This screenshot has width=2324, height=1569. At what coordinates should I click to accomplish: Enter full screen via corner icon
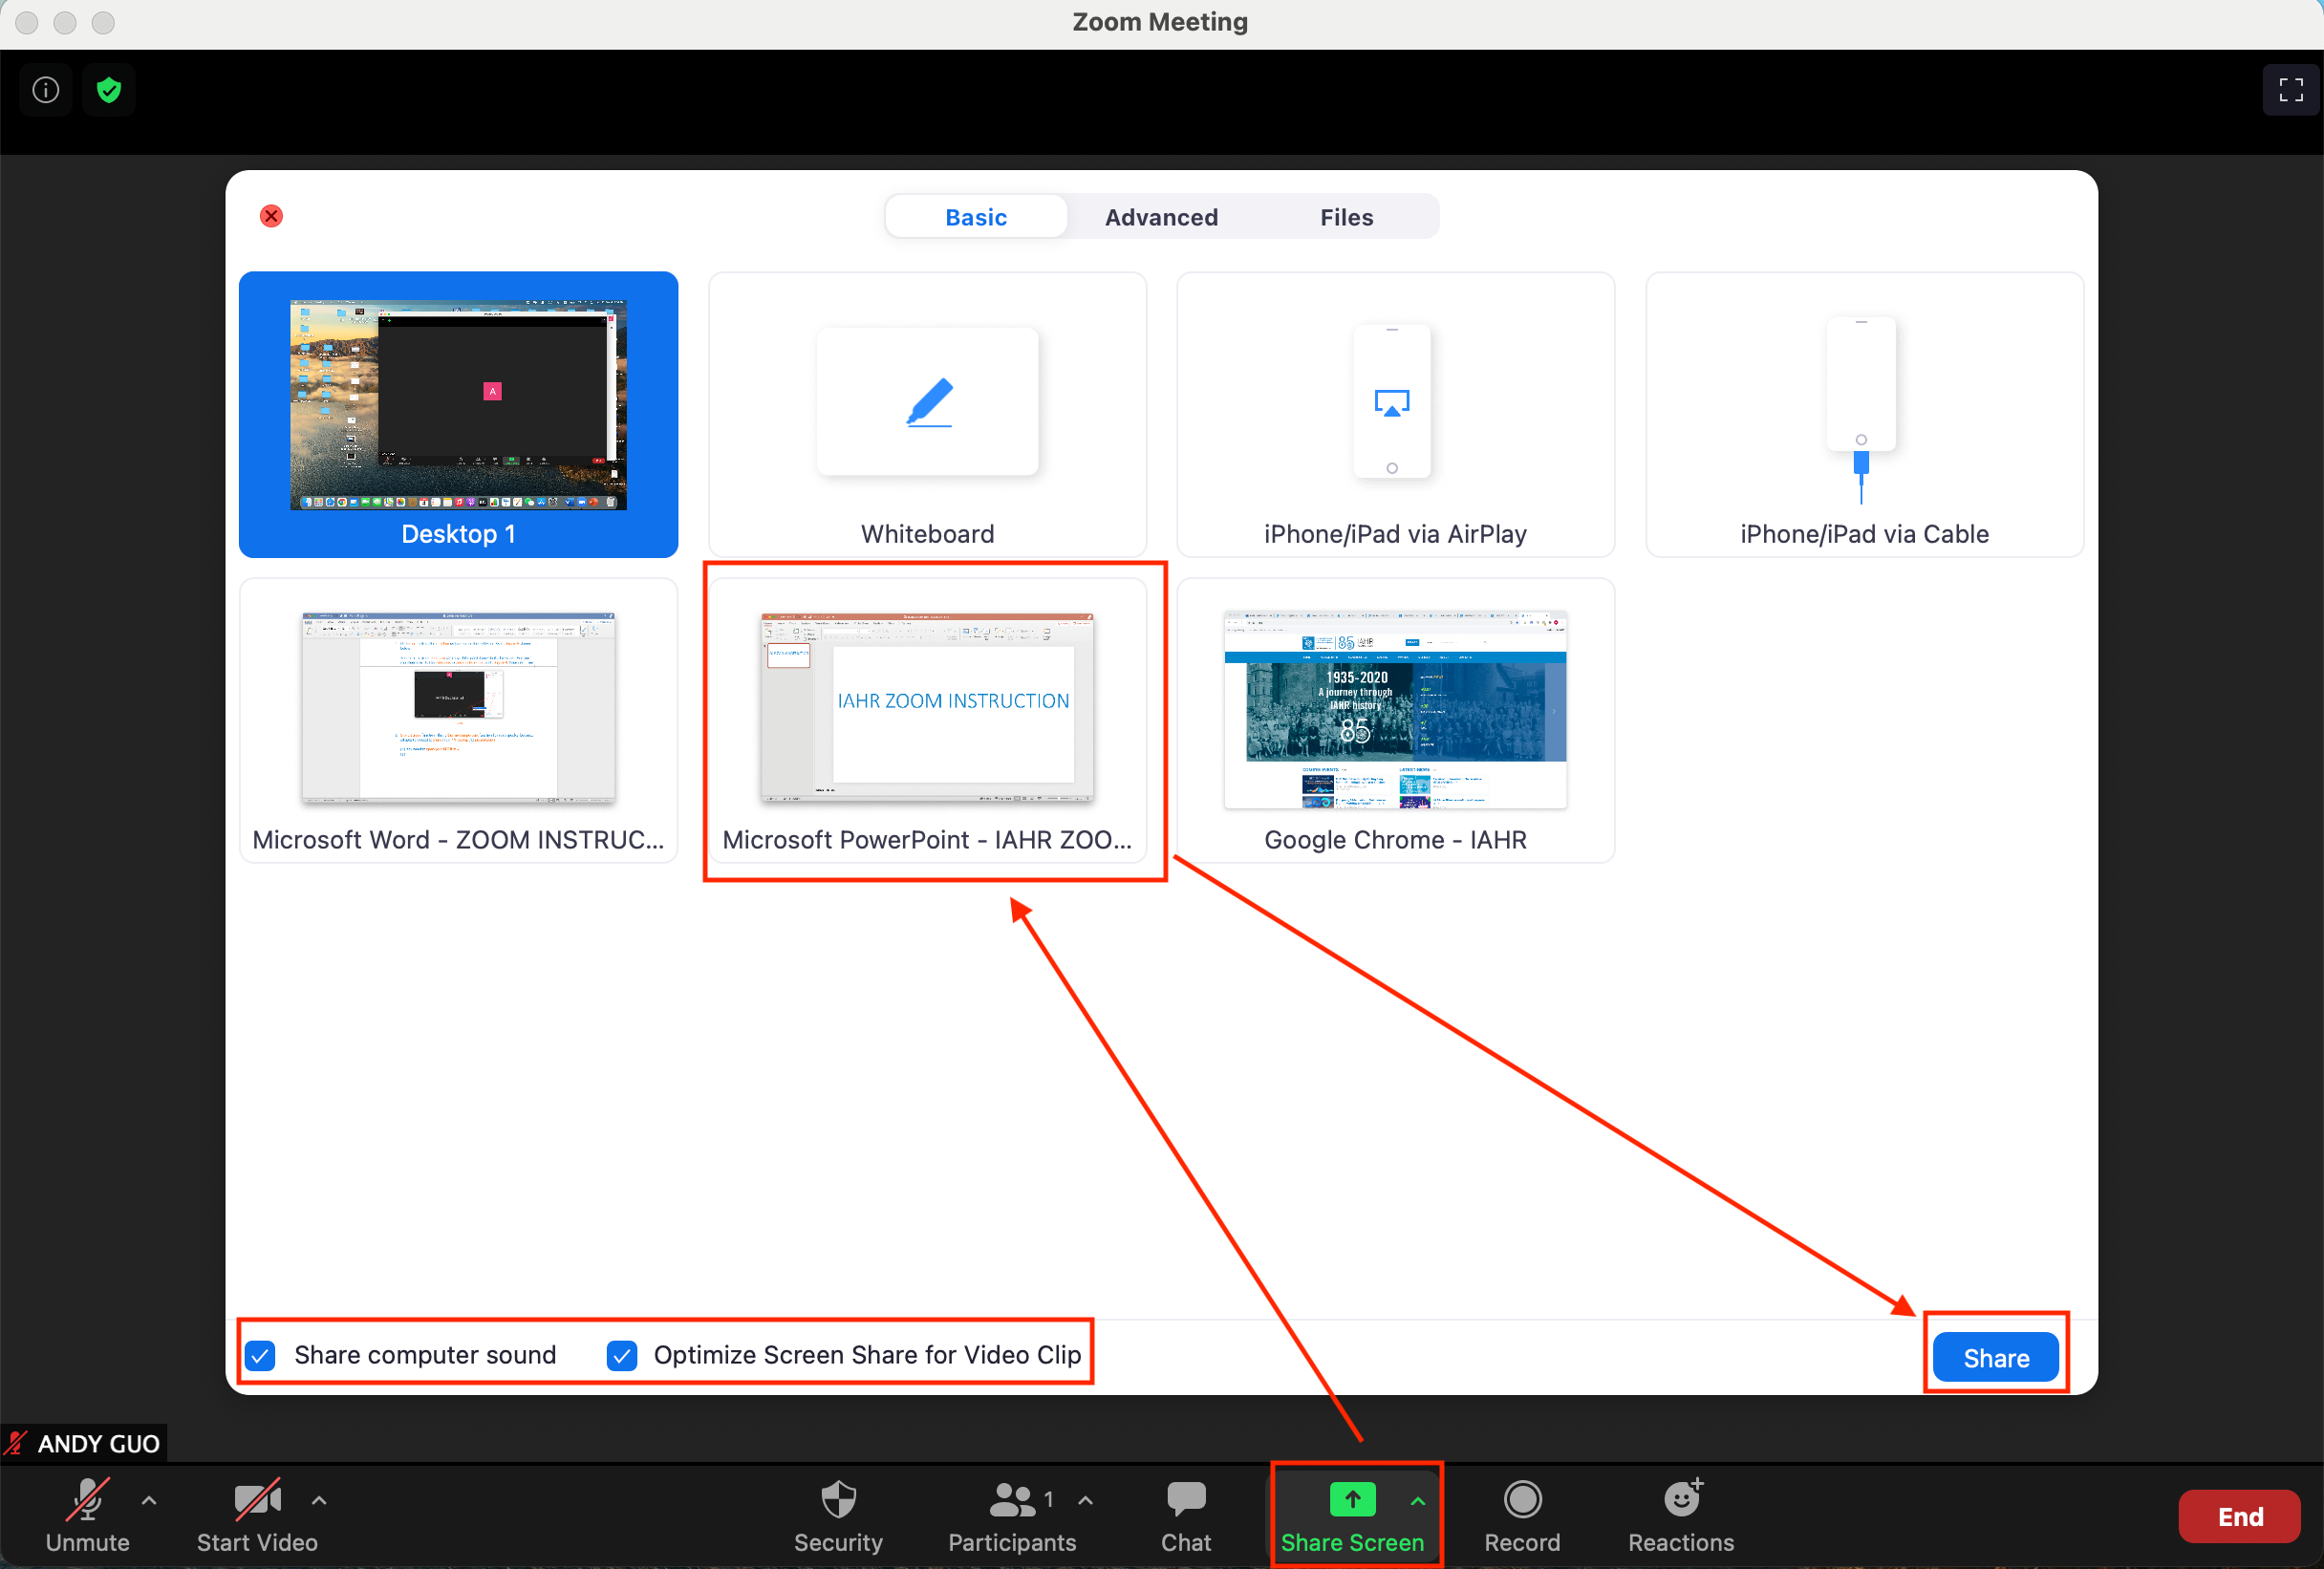tap(2291, 90)
